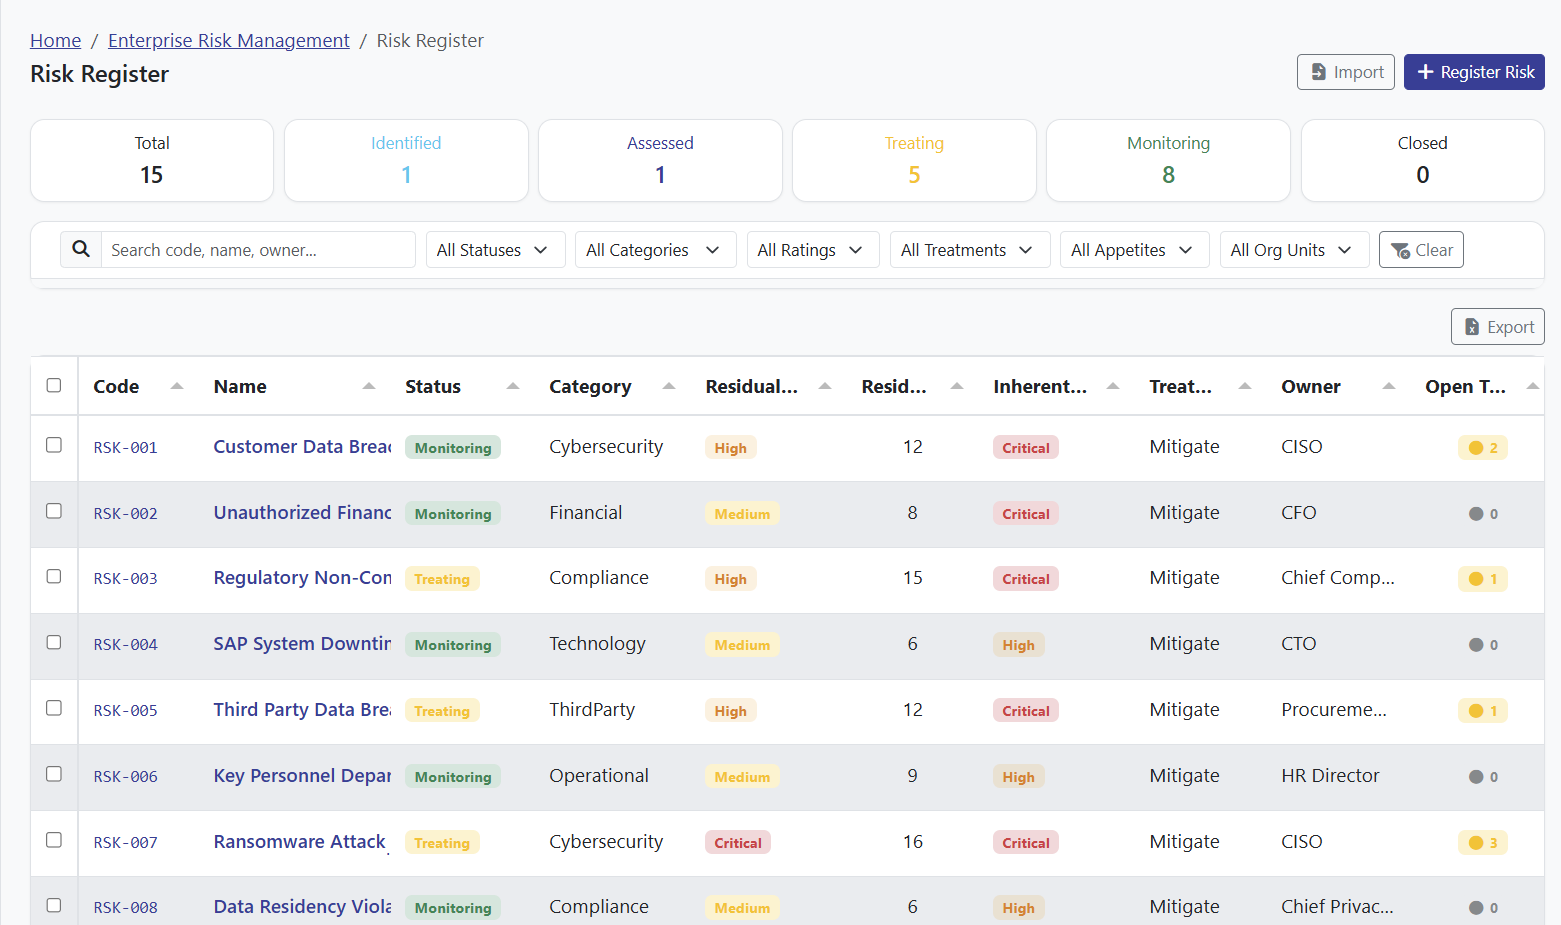Select the RSK-003 row checkbox

tap(54, 577)
